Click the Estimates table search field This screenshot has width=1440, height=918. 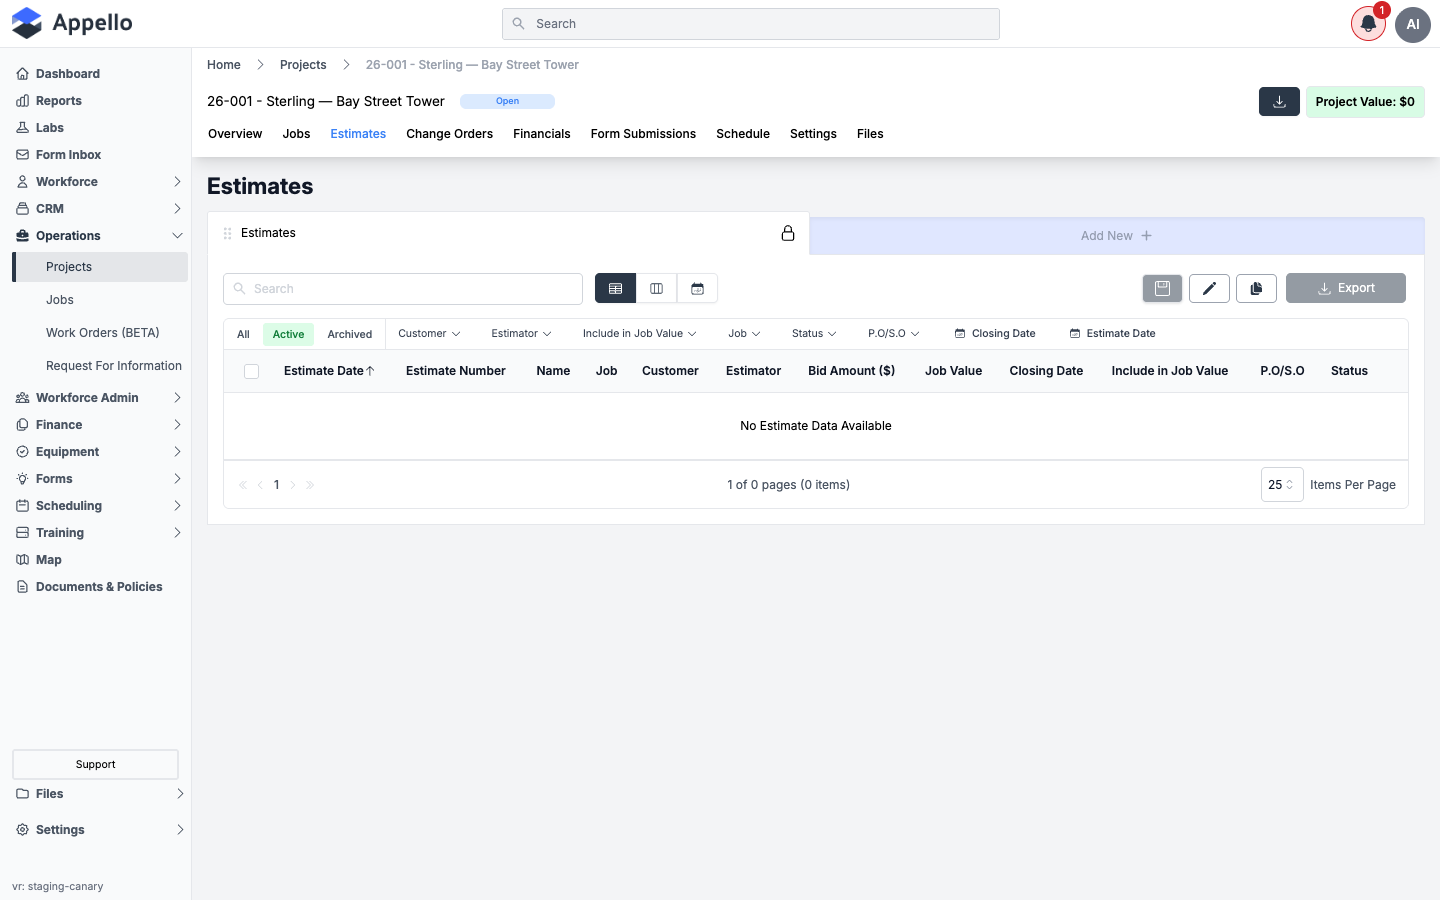click(403, 289)
